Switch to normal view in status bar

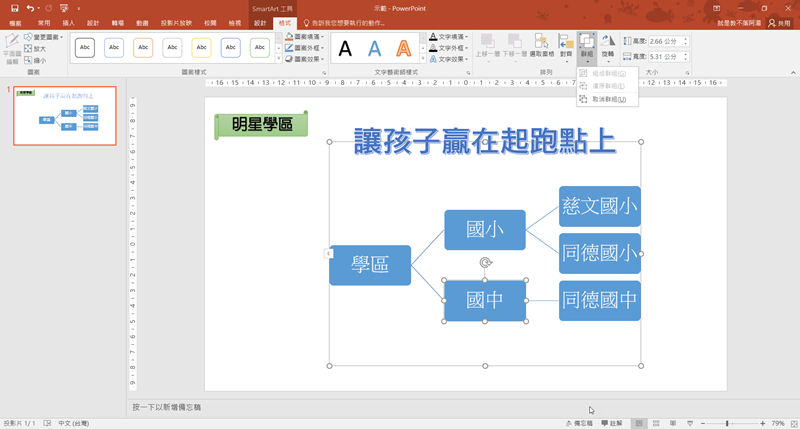pos(639,423)
